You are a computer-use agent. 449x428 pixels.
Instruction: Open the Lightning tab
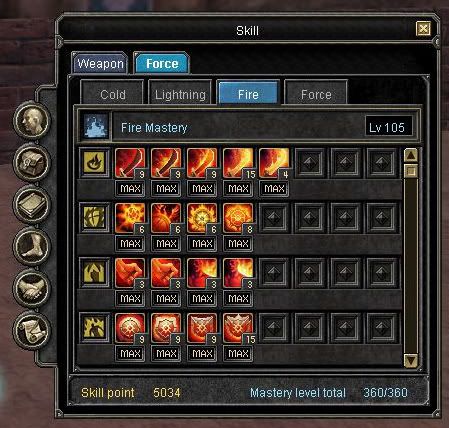(x=180, y=94)
